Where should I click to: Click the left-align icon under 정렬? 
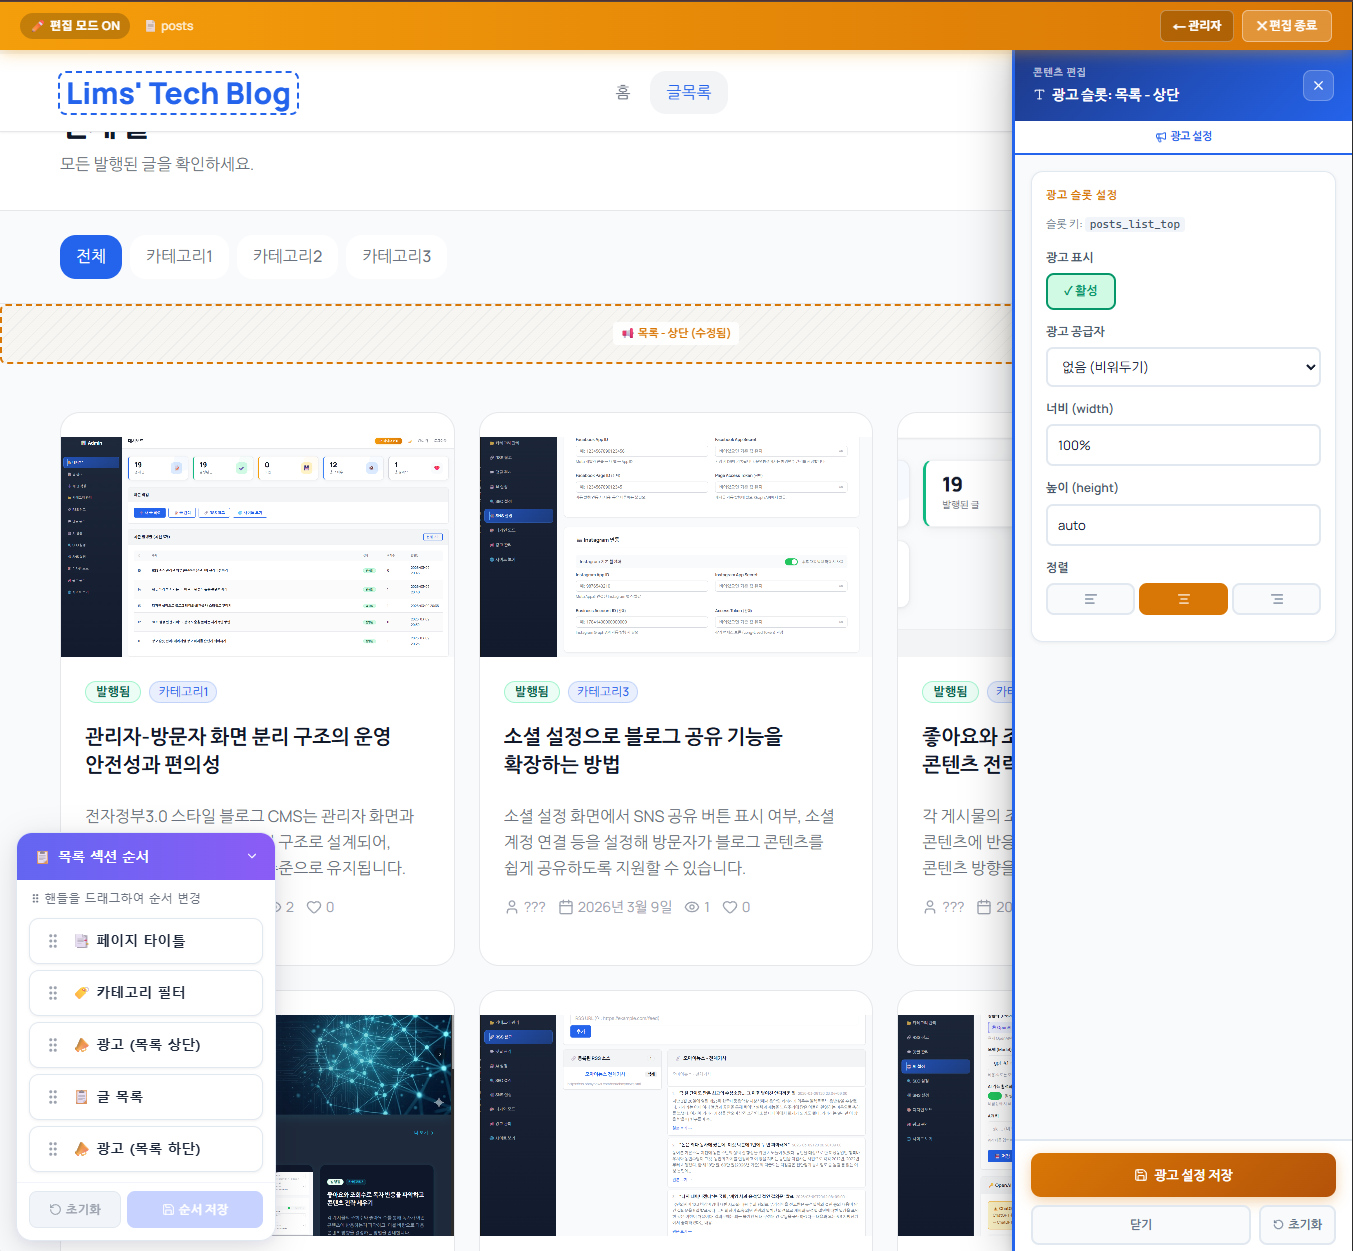click(1089, 599)
